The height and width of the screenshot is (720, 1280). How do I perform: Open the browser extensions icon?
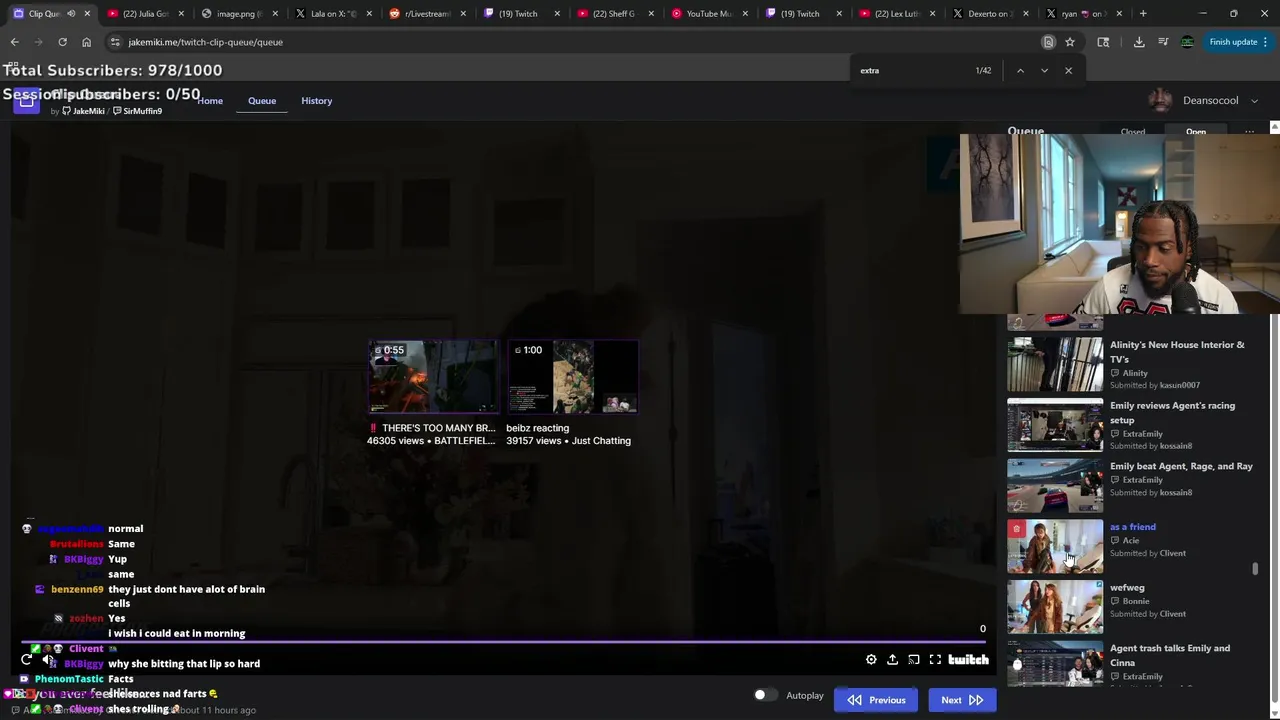pos(1103,42)
